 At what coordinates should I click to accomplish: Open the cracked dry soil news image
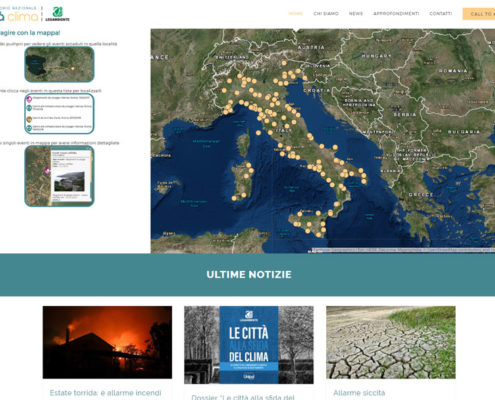tap(391, 342)
